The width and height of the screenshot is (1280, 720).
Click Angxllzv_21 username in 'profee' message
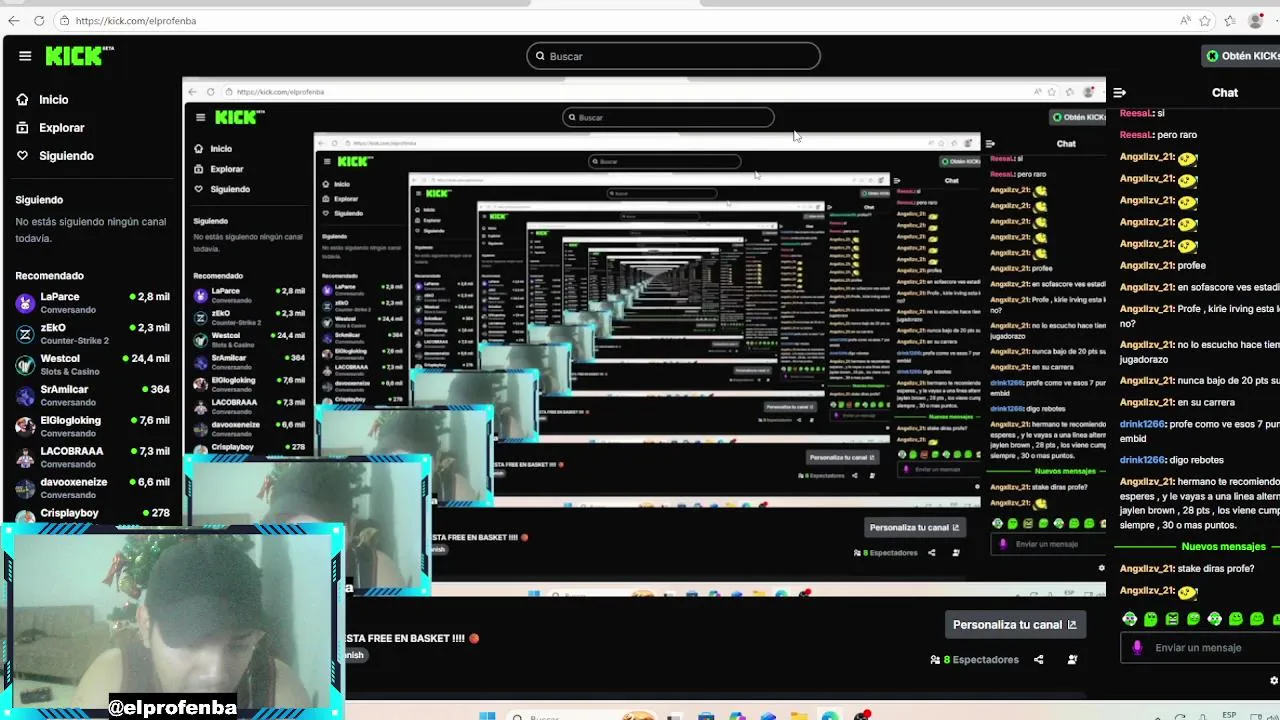pos(1147,265)
